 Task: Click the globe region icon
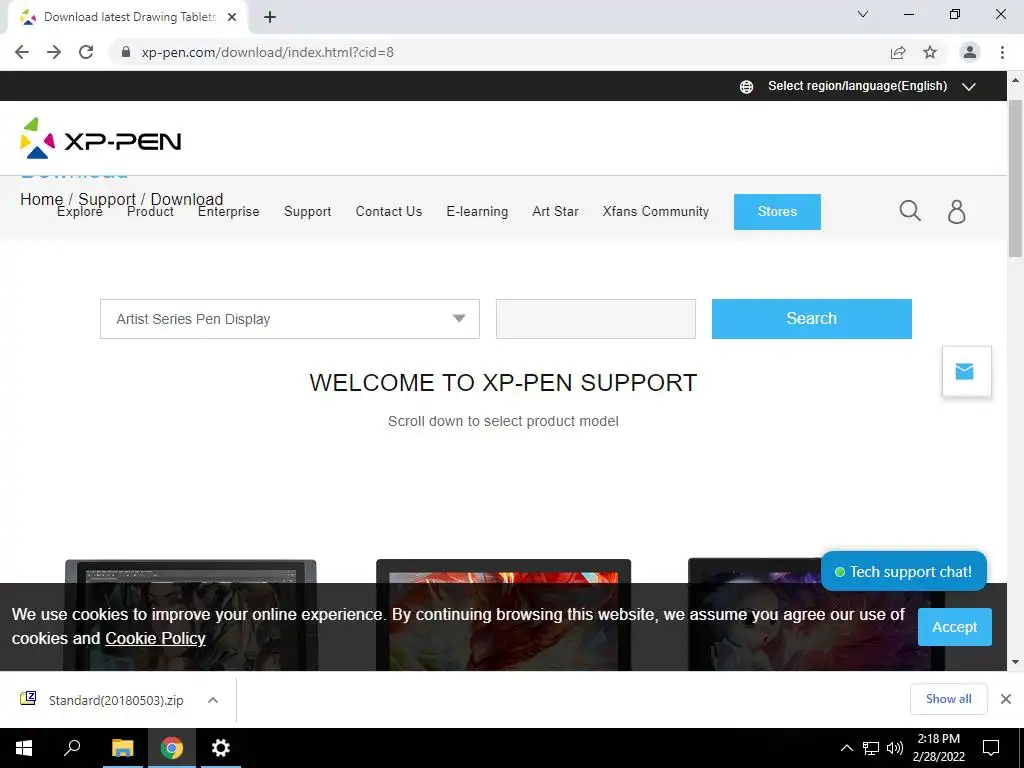point(746,86)
